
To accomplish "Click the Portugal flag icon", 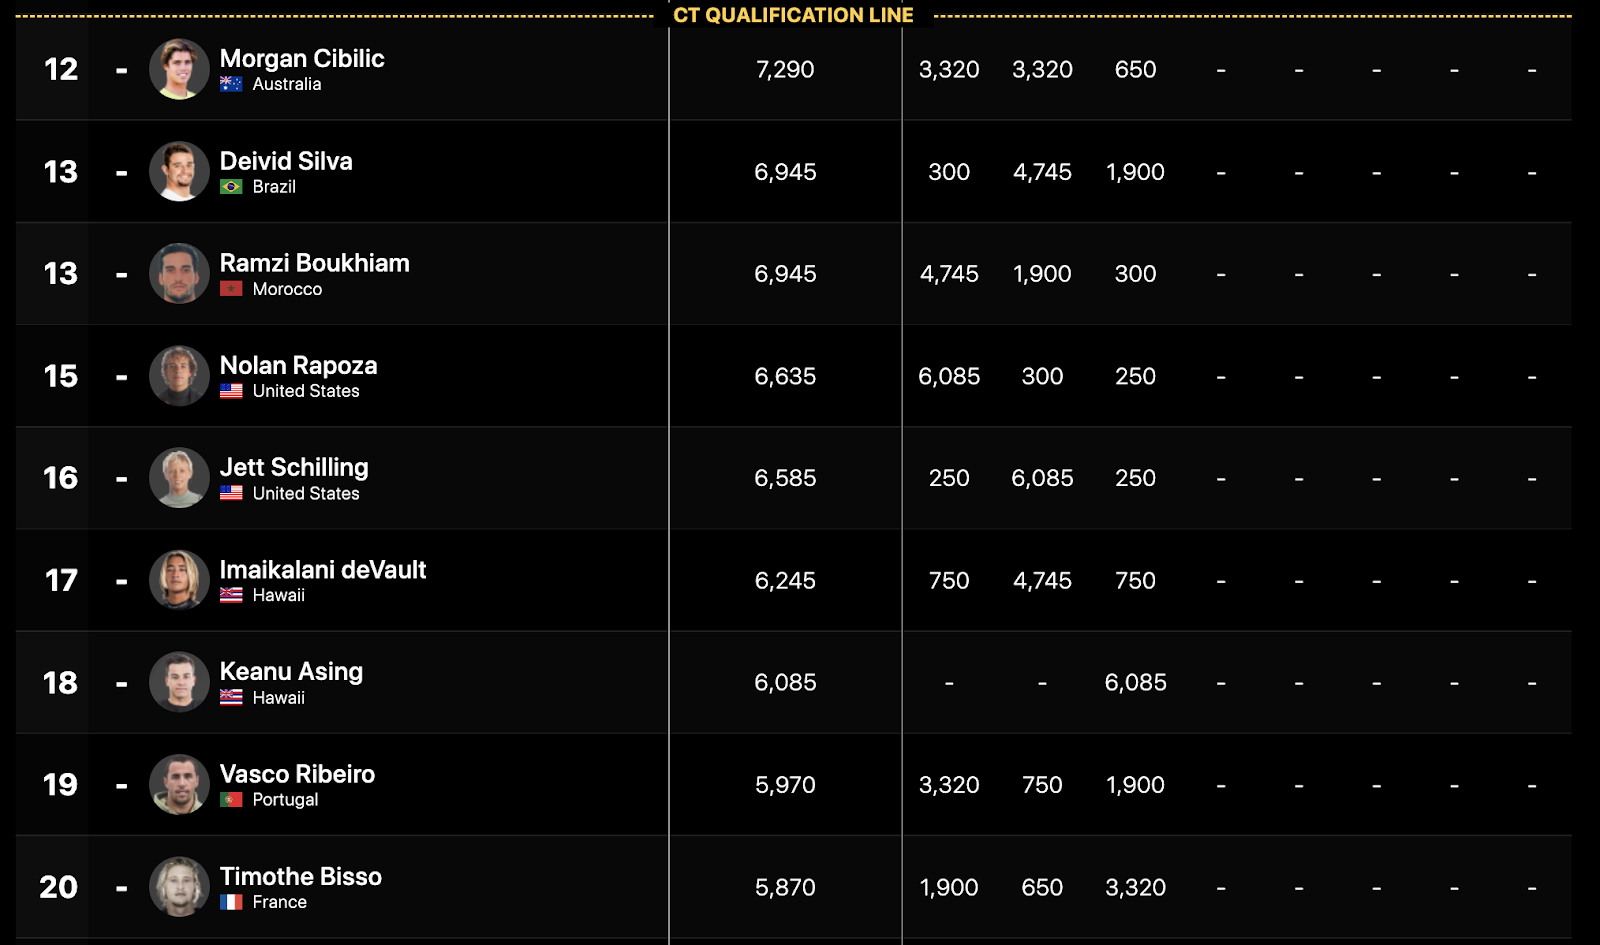I will (231, 800).
